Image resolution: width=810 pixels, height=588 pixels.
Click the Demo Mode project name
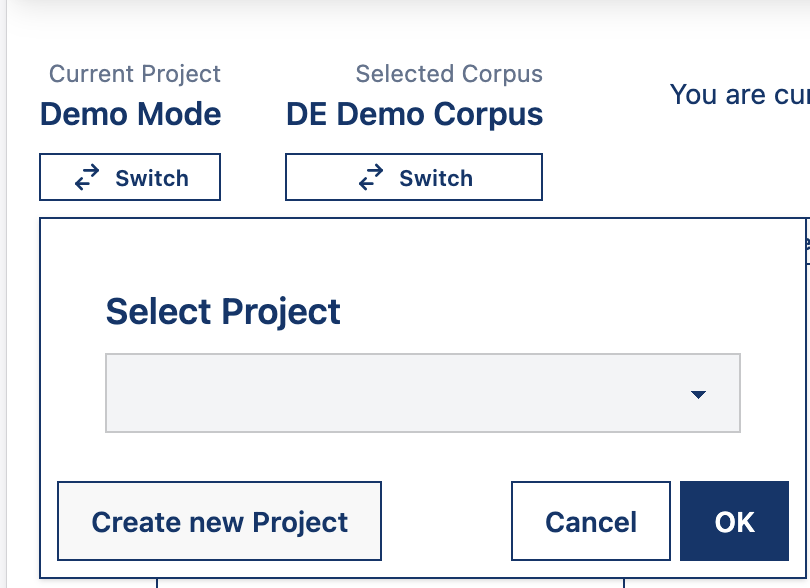[x=130, y=114]
